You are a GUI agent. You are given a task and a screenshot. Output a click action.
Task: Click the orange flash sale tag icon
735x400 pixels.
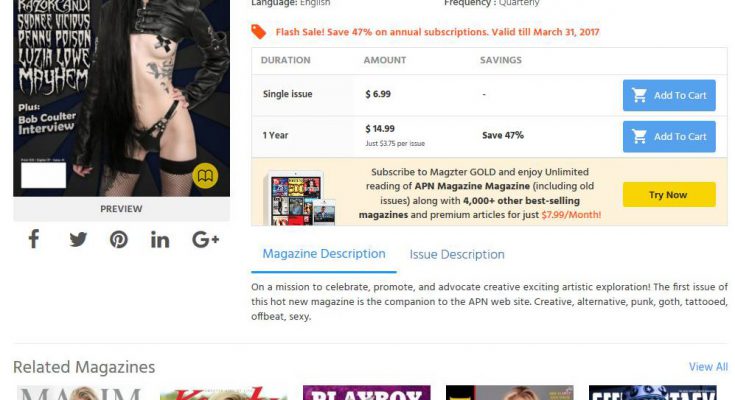[x=258, y=32]
